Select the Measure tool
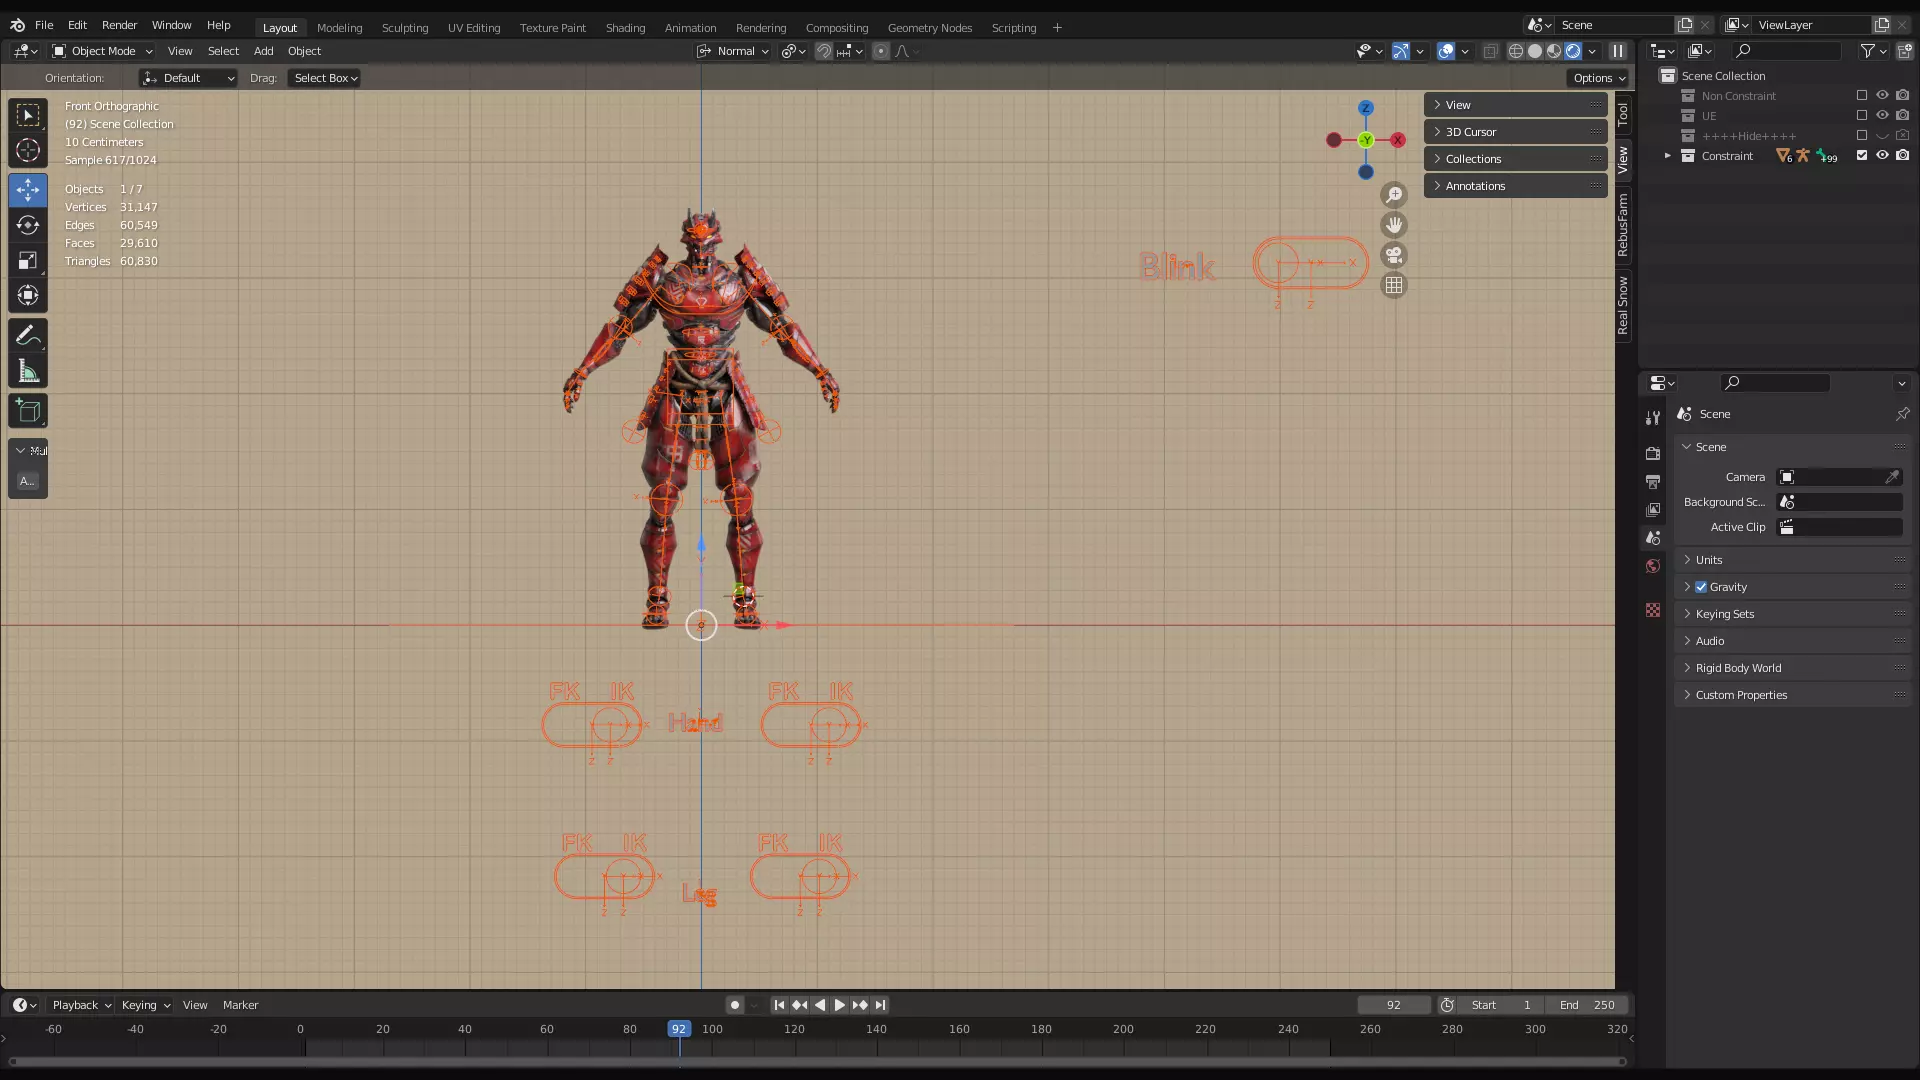The height and width of the screenshot is (1080, 1920). (28, 372)
